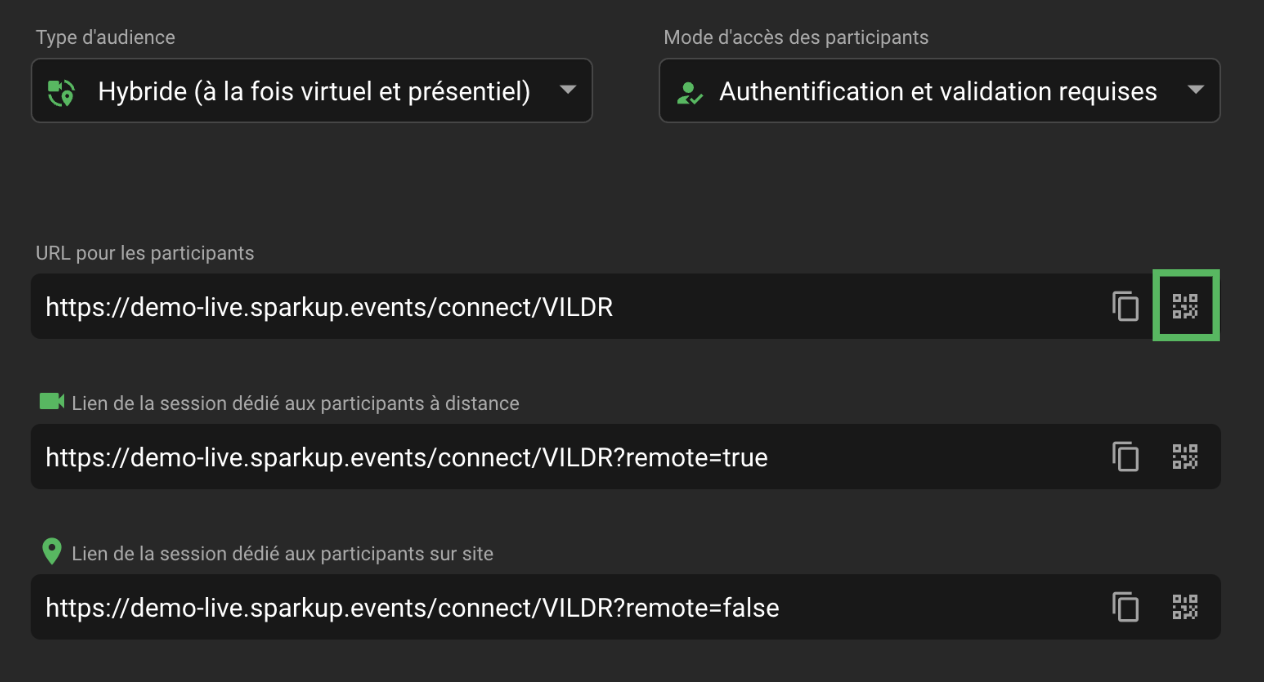Click the VILDR?remote=false URL text
Screen dimensions: 1264x682
412,608
